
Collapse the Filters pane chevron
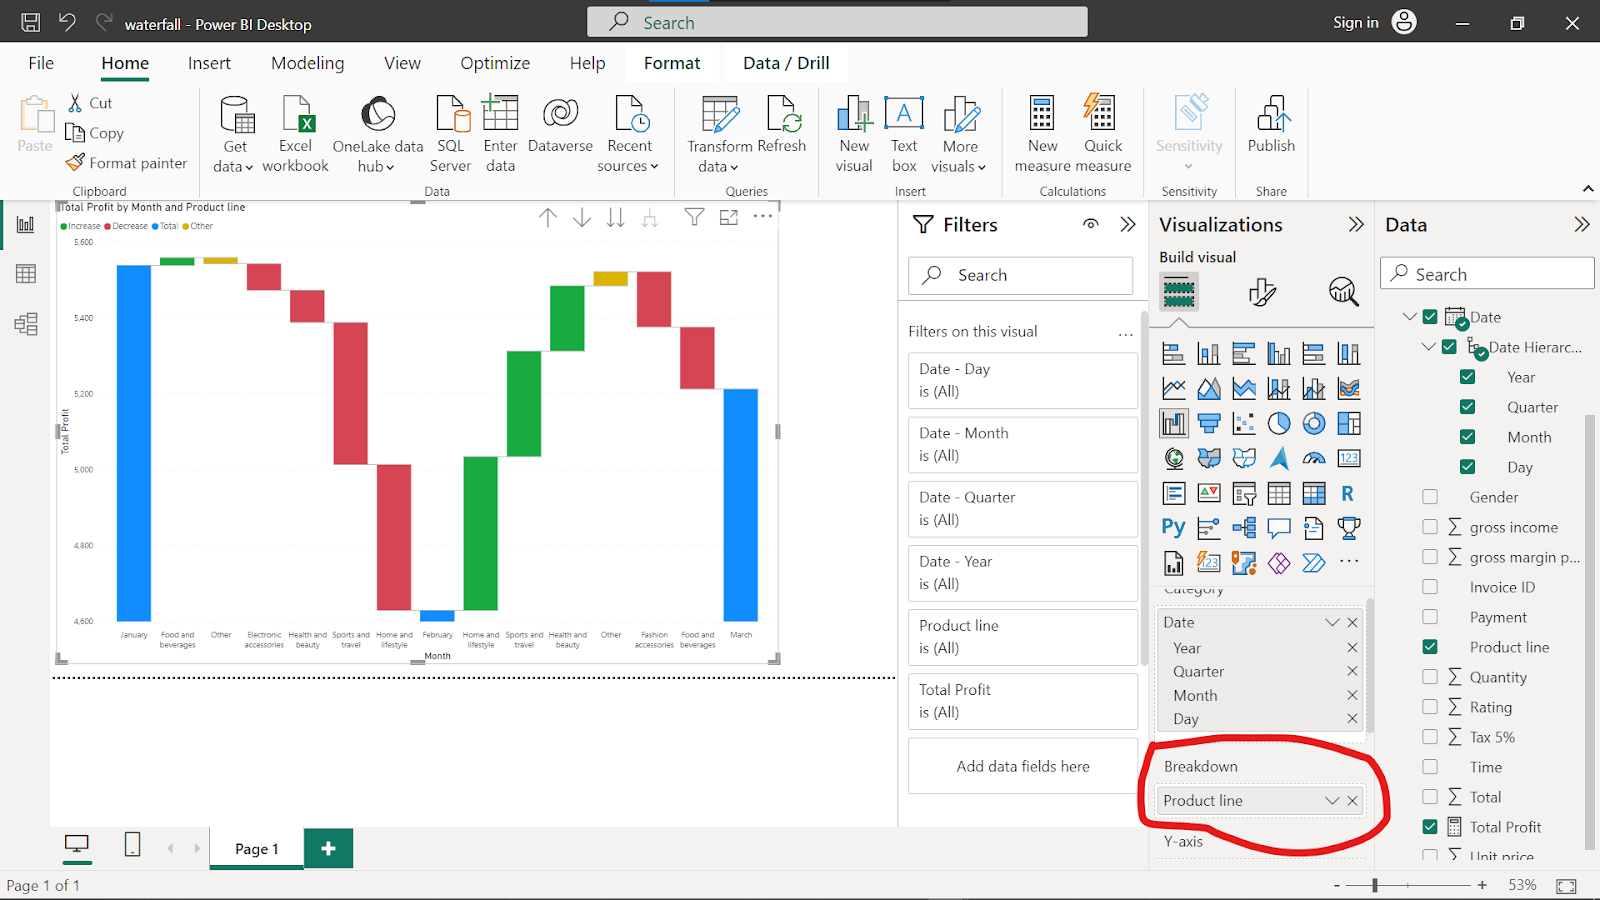click(1128, 224)
